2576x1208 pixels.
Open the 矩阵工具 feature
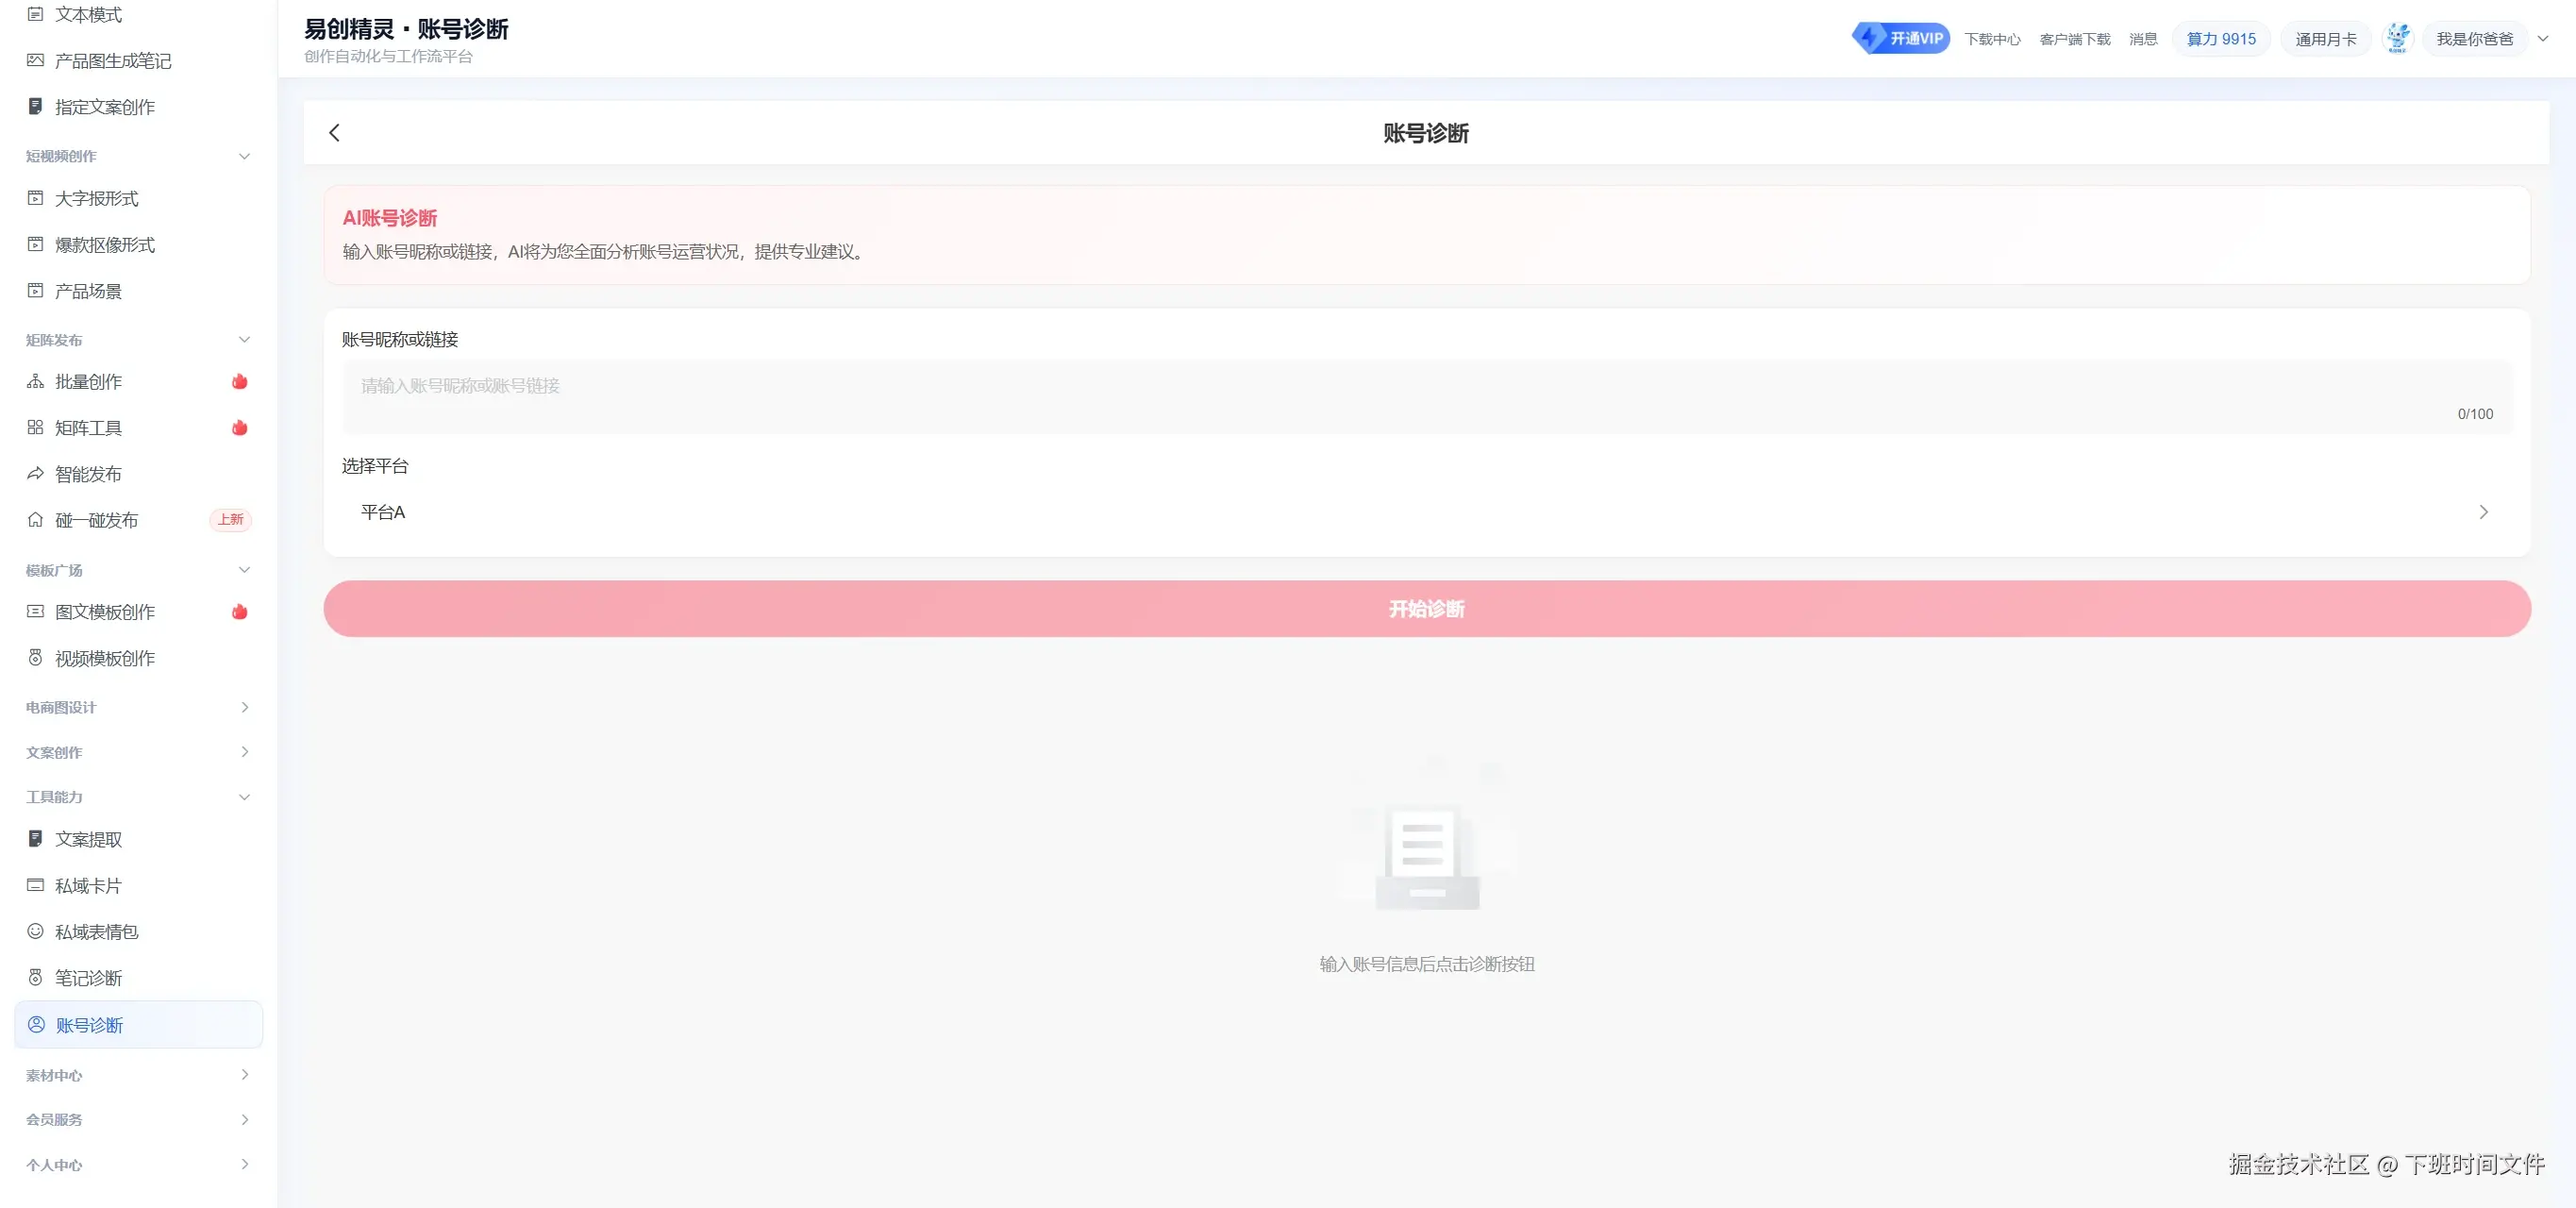coord(88,427)
